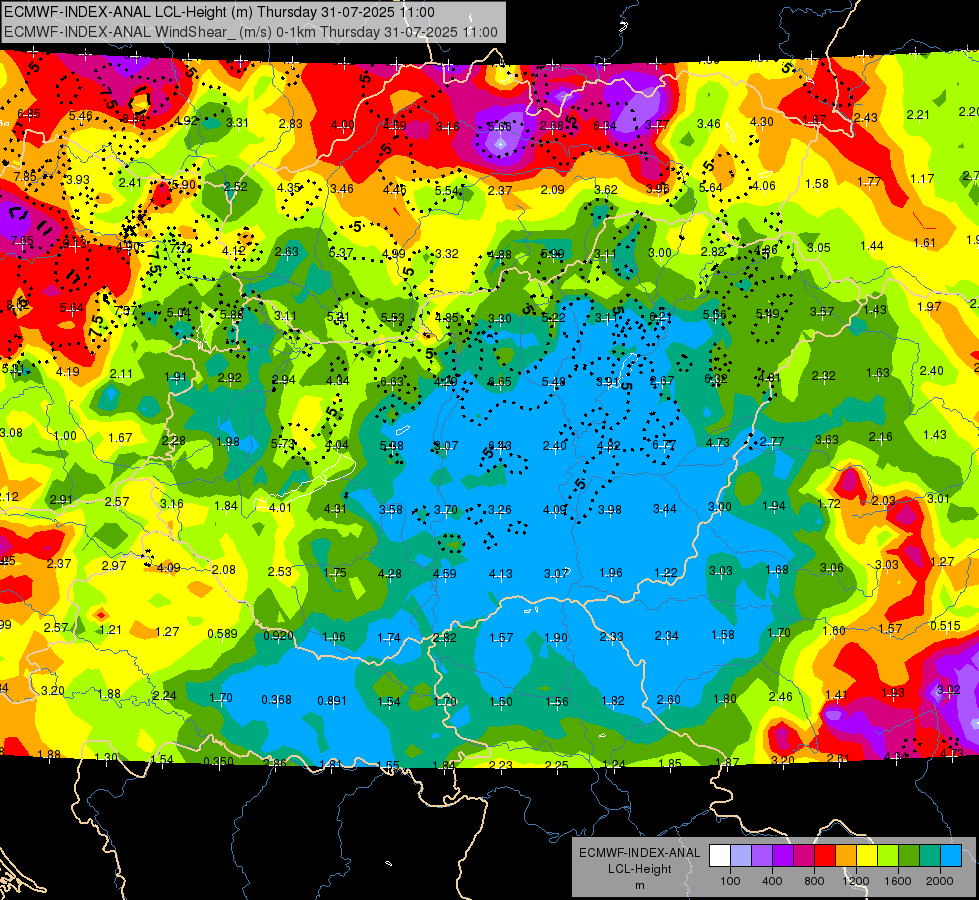Click the wind shear value 4.28

pyautogui.click(x=390, y=573)
